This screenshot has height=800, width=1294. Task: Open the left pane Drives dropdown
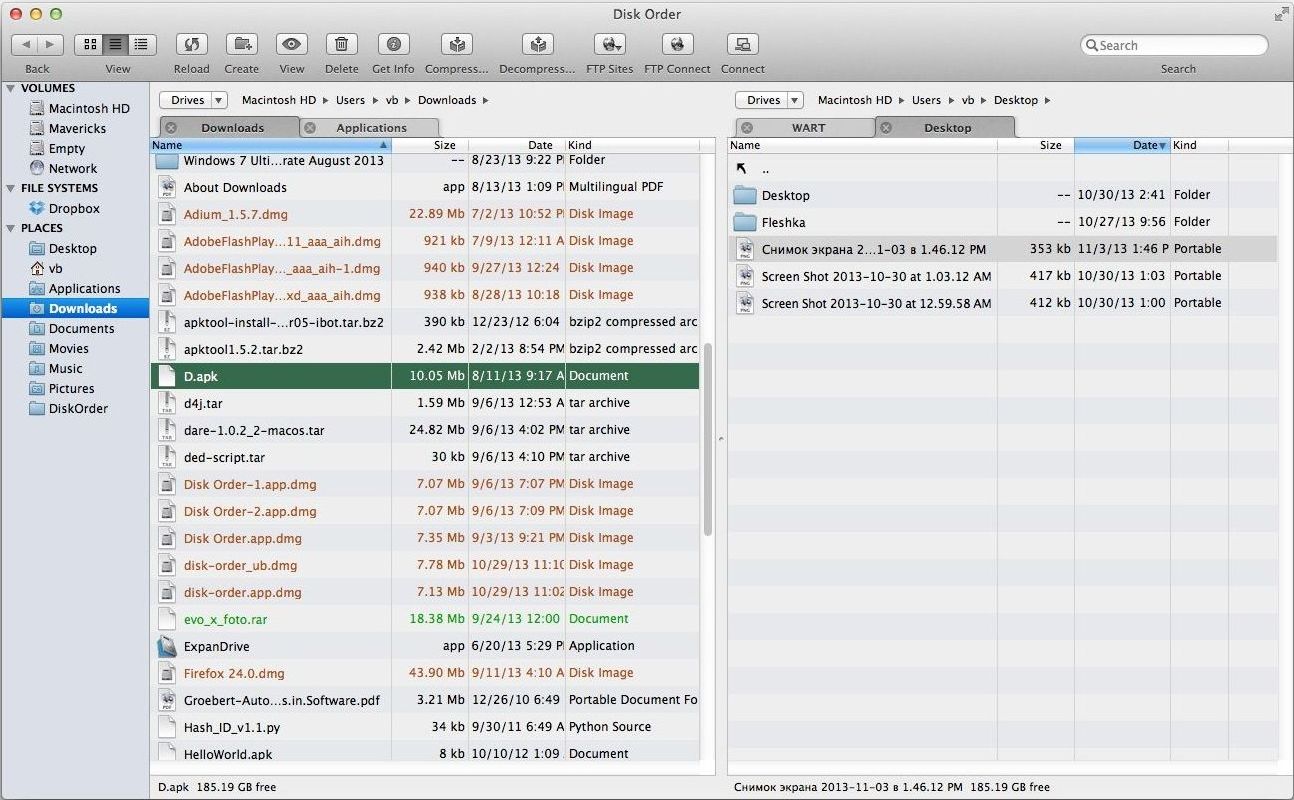[x=194, y=100]
